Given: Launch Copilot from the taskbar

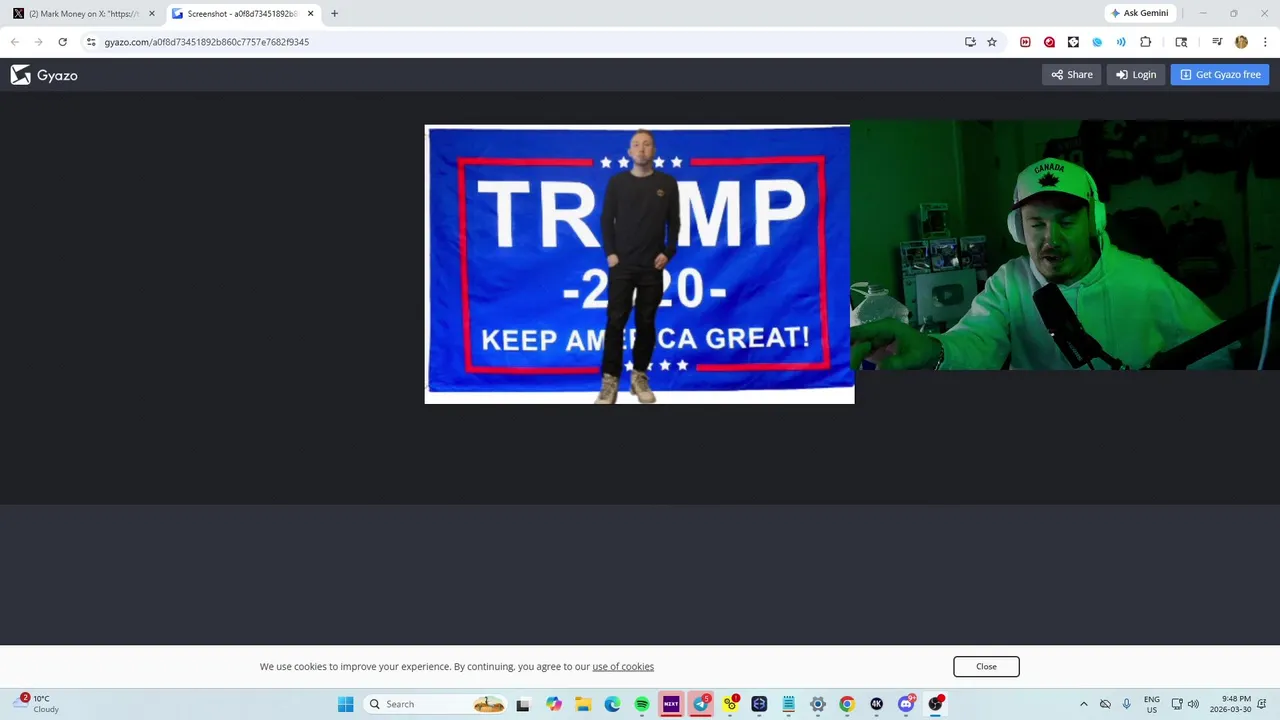Looking at the screenshot, I should pyautogui.click(x=554, y=704).
